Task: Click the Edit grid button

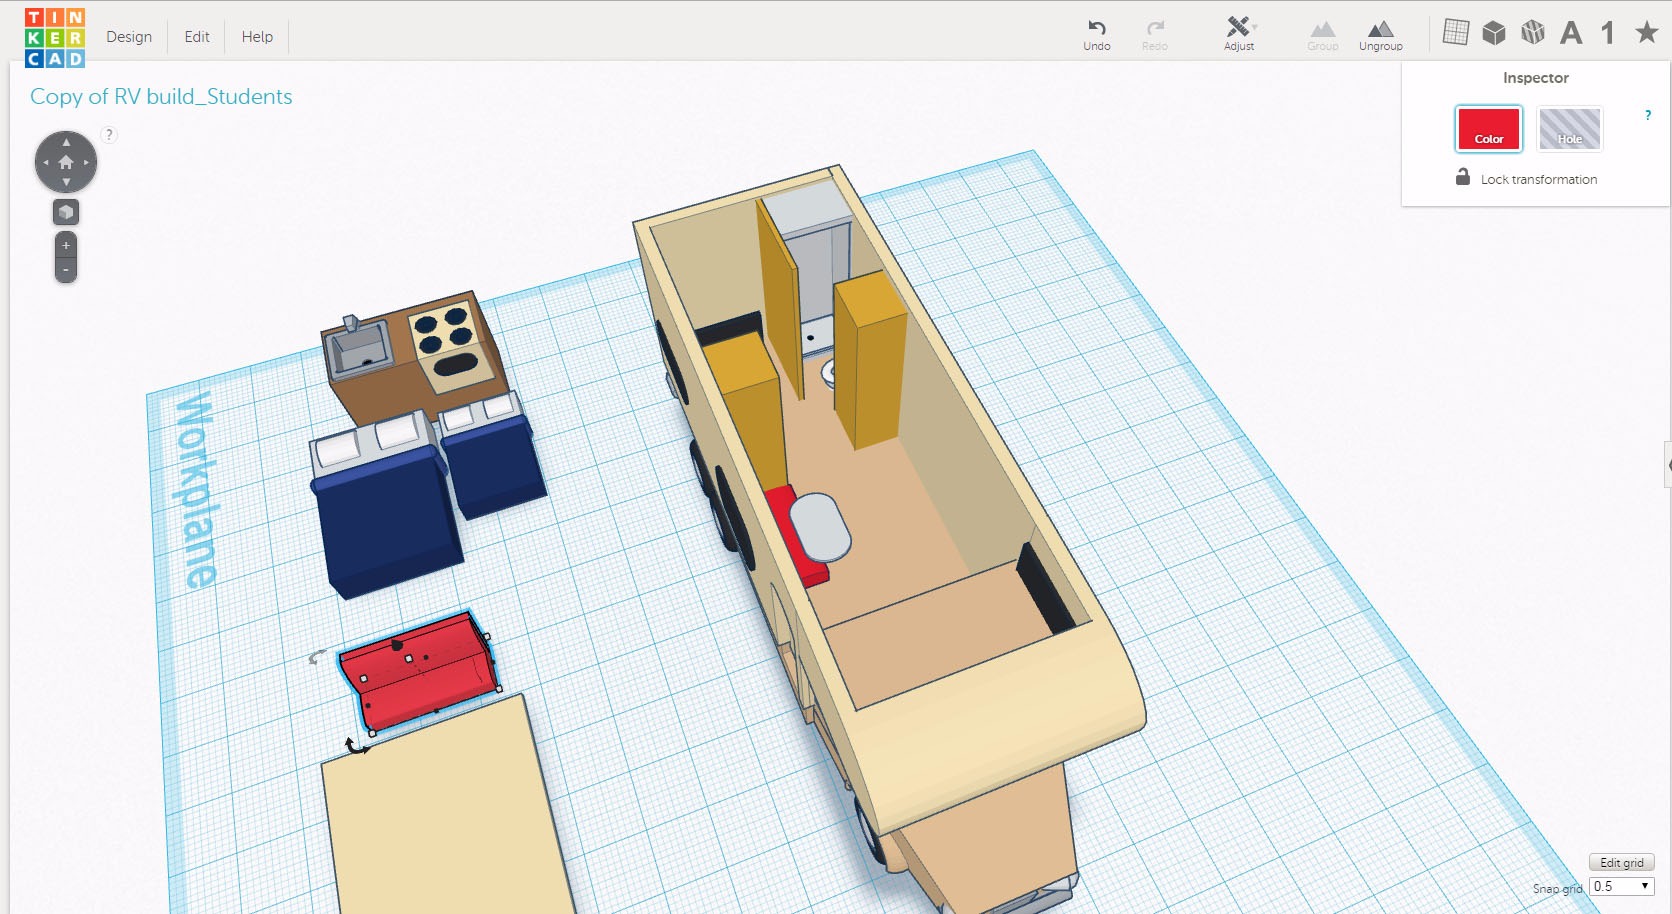Action: point(1621,862)
